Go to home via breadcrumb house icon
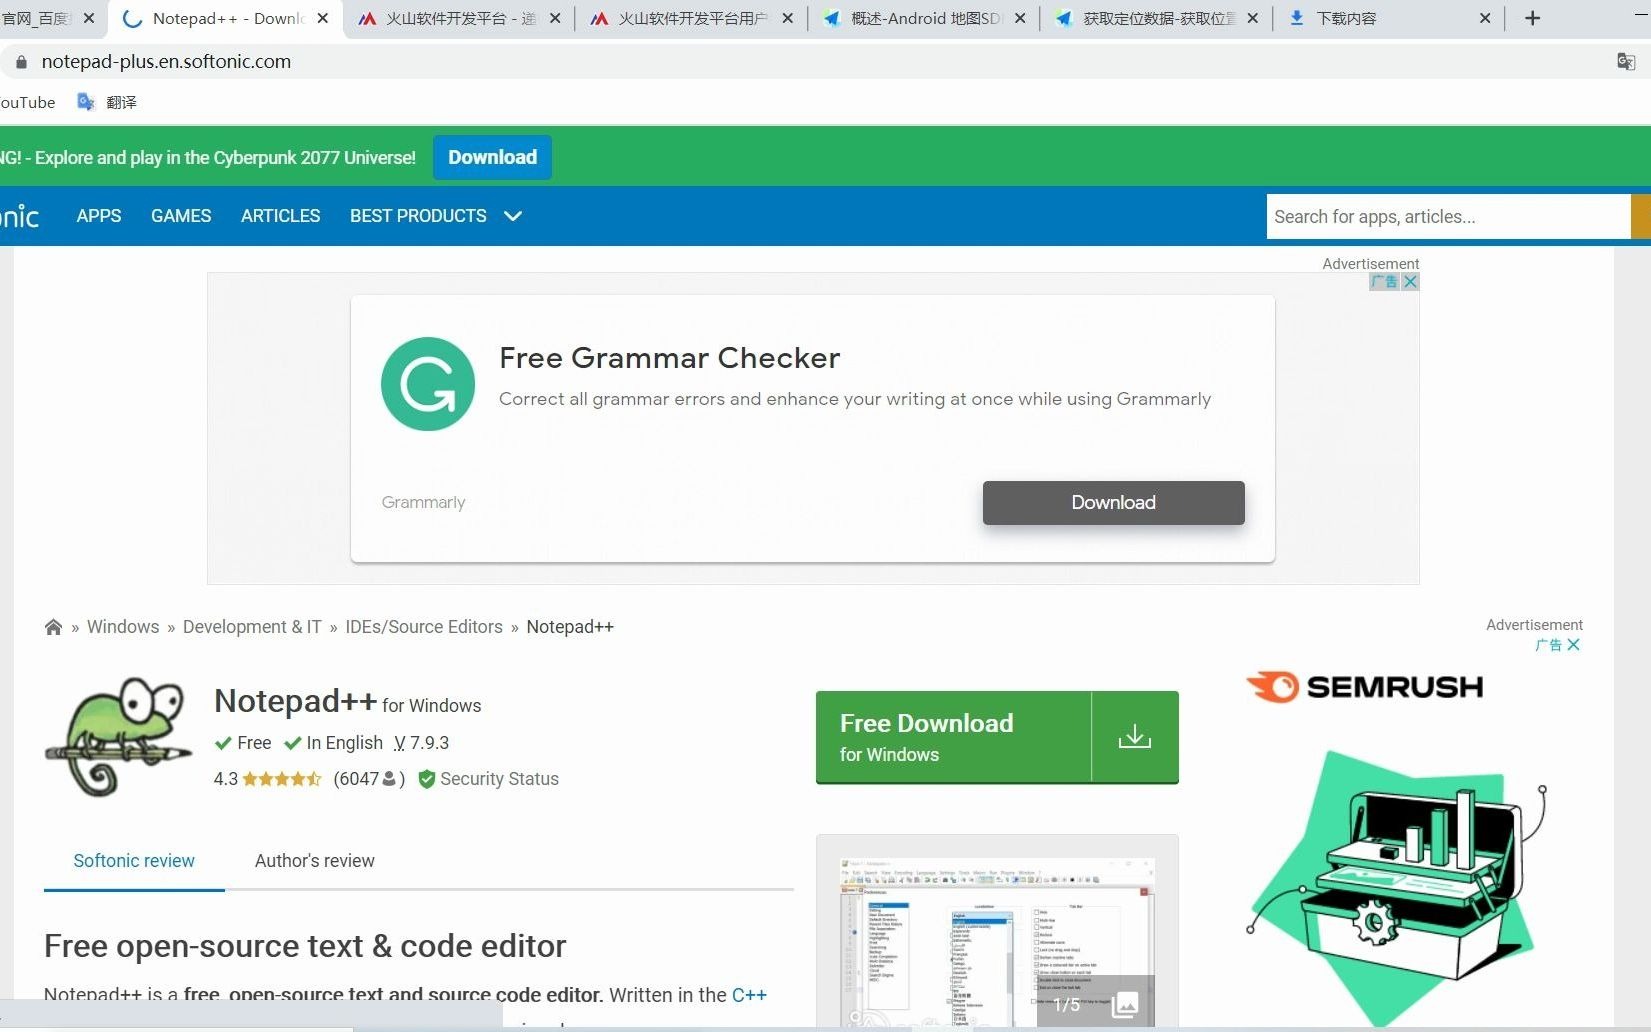 tap(54, 627)
